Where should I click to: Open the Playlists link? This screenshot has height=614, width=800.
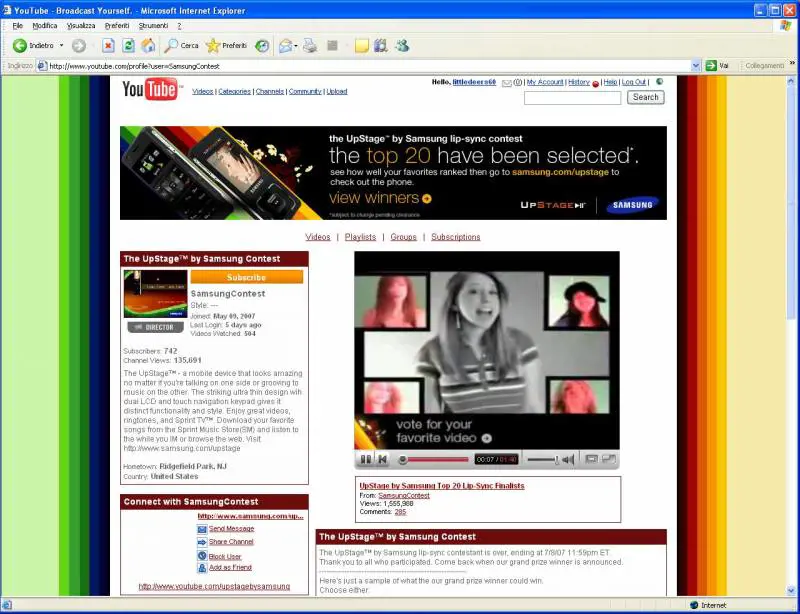360,237
